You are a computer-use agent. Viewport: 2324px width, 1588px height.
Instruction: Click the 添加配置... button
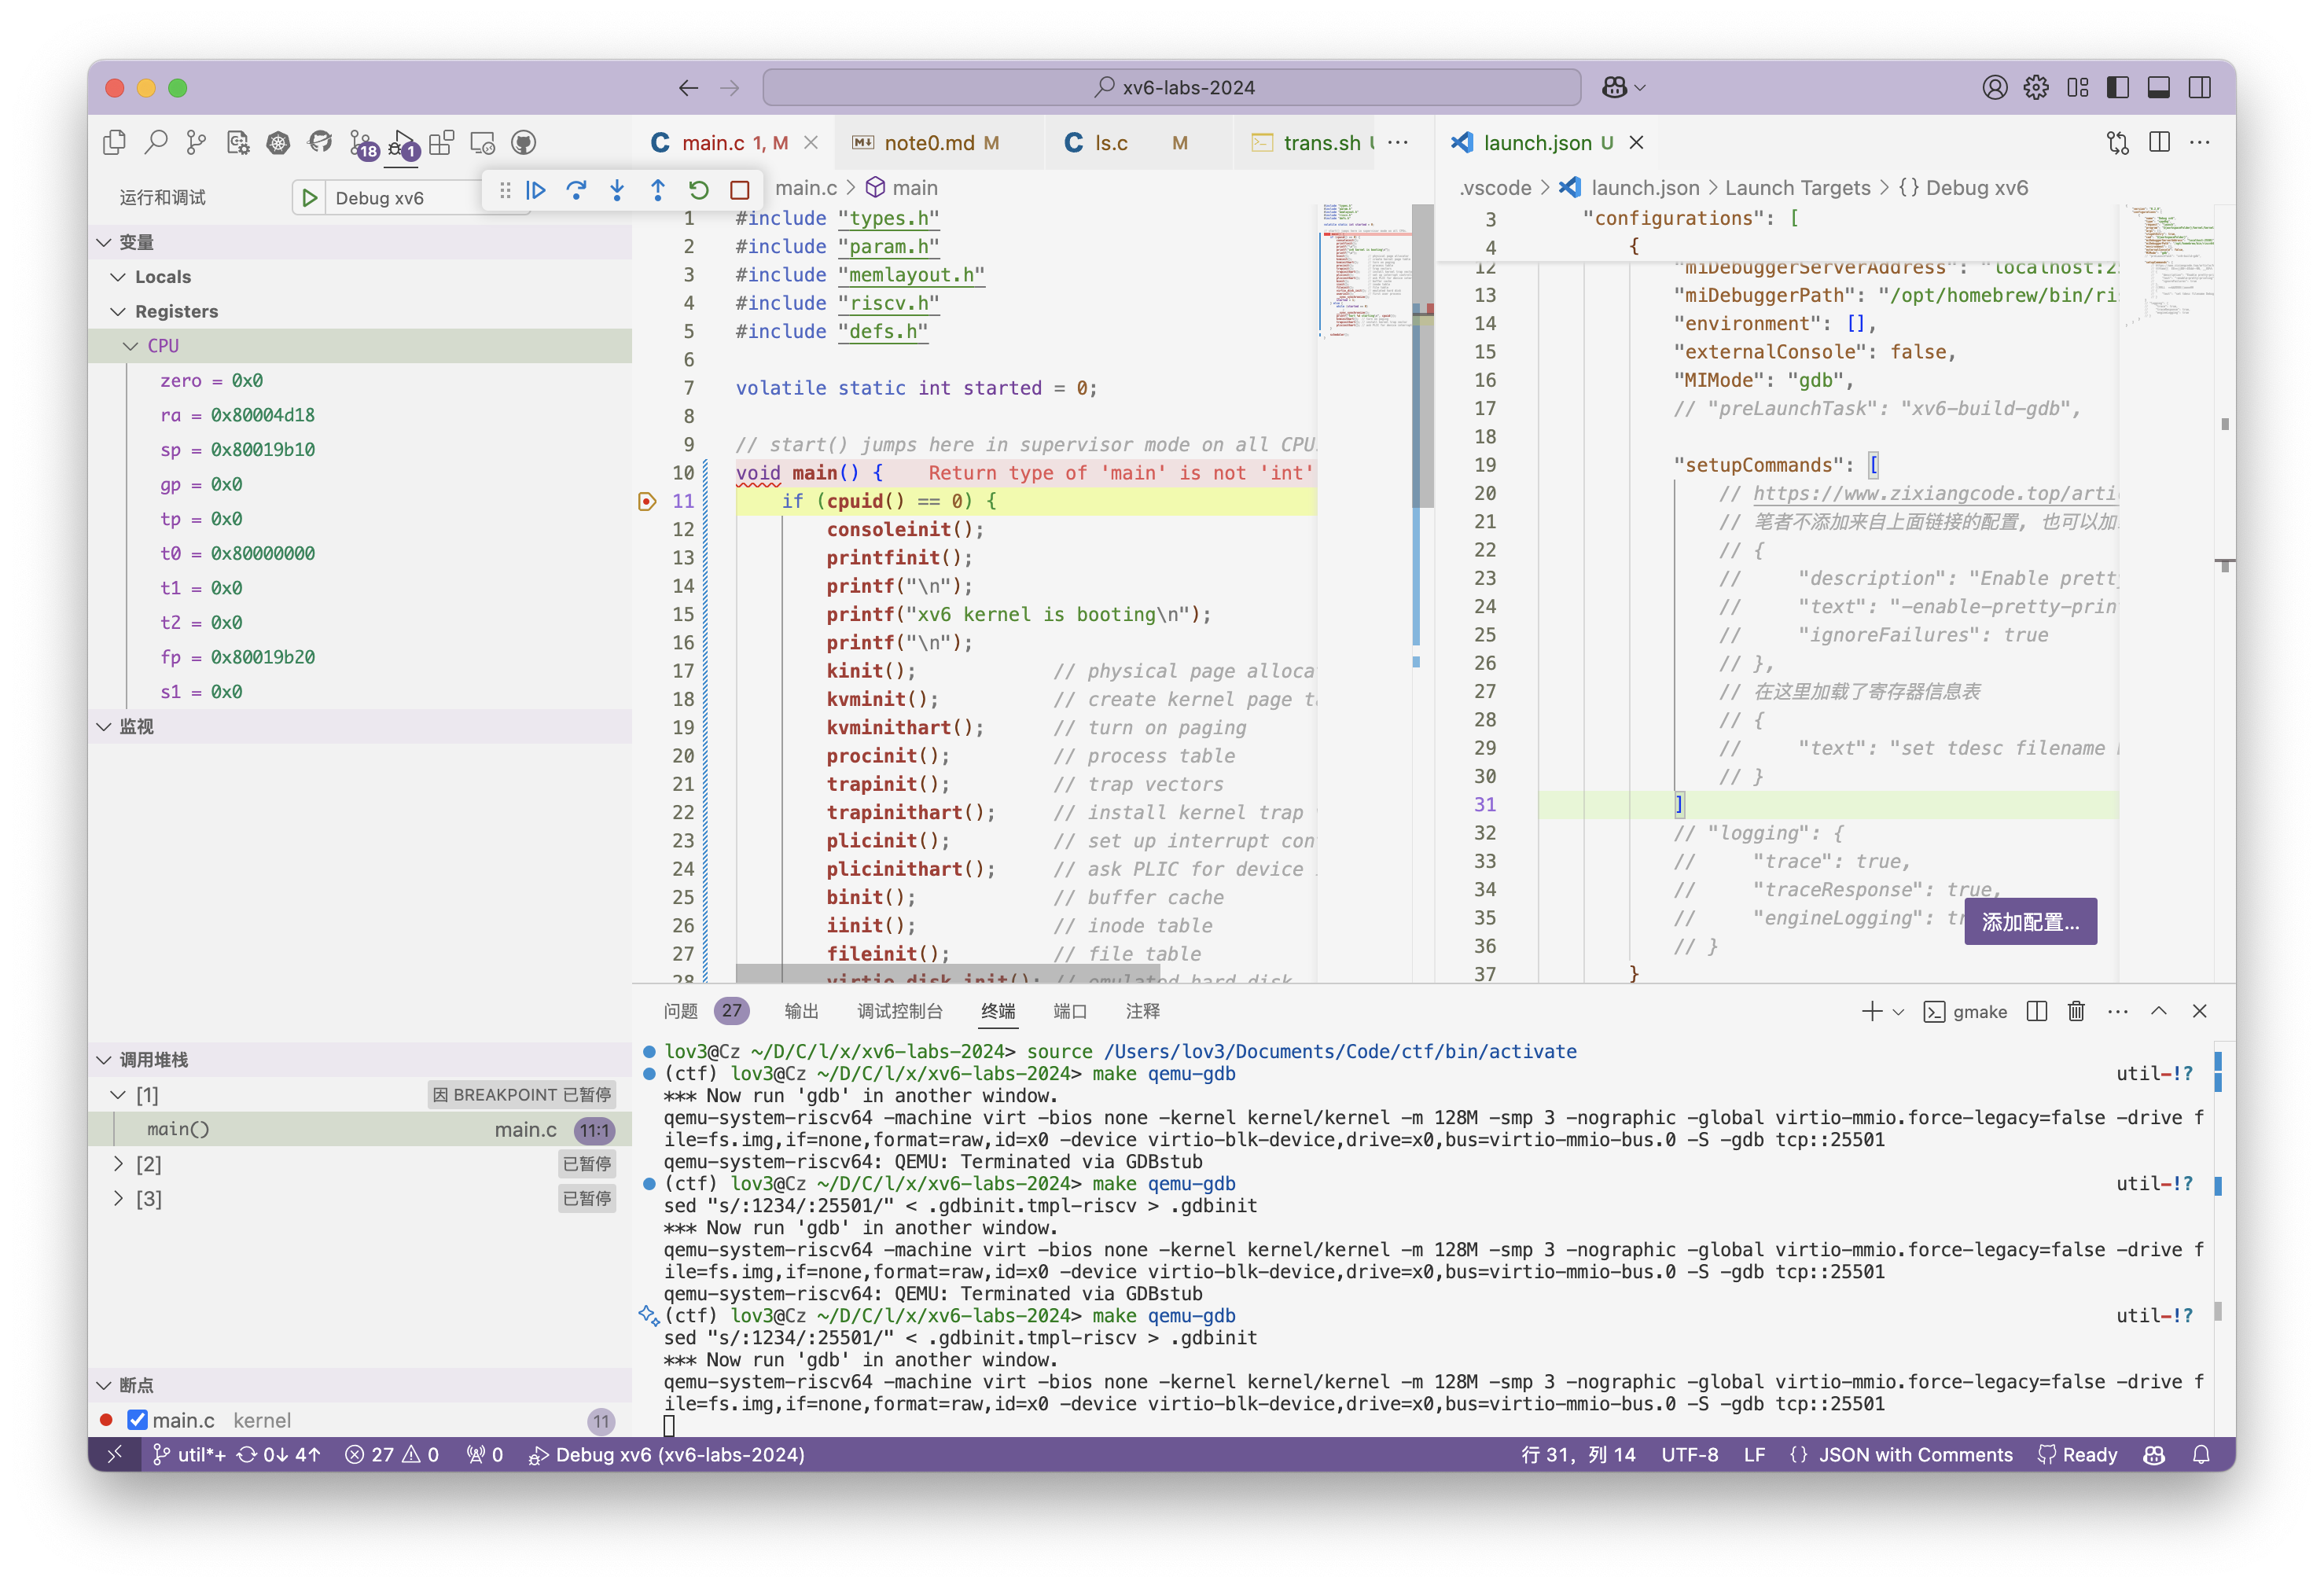pos(2029,921)
